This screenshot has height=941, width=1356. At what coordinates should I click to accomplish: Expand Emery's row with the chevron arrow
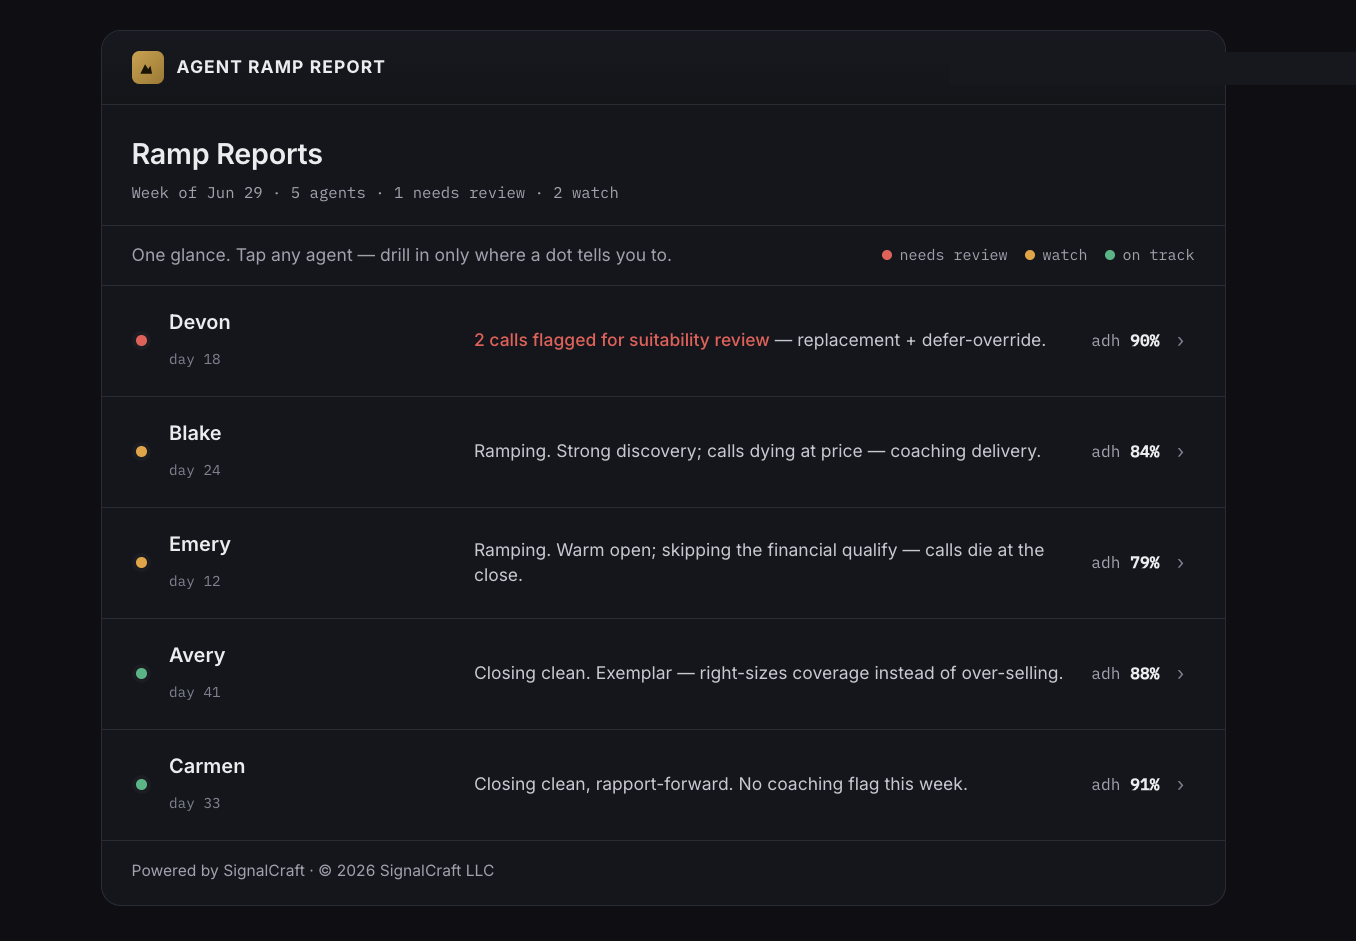[1181, 563]
